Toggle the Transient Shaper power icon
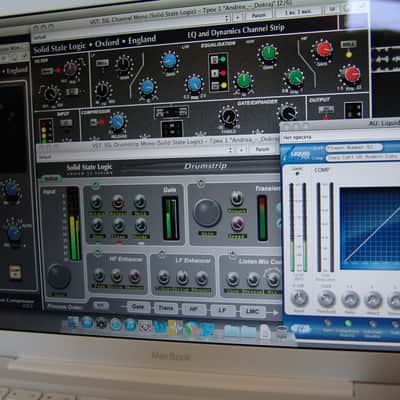400x400 pixels. (201, 184)
